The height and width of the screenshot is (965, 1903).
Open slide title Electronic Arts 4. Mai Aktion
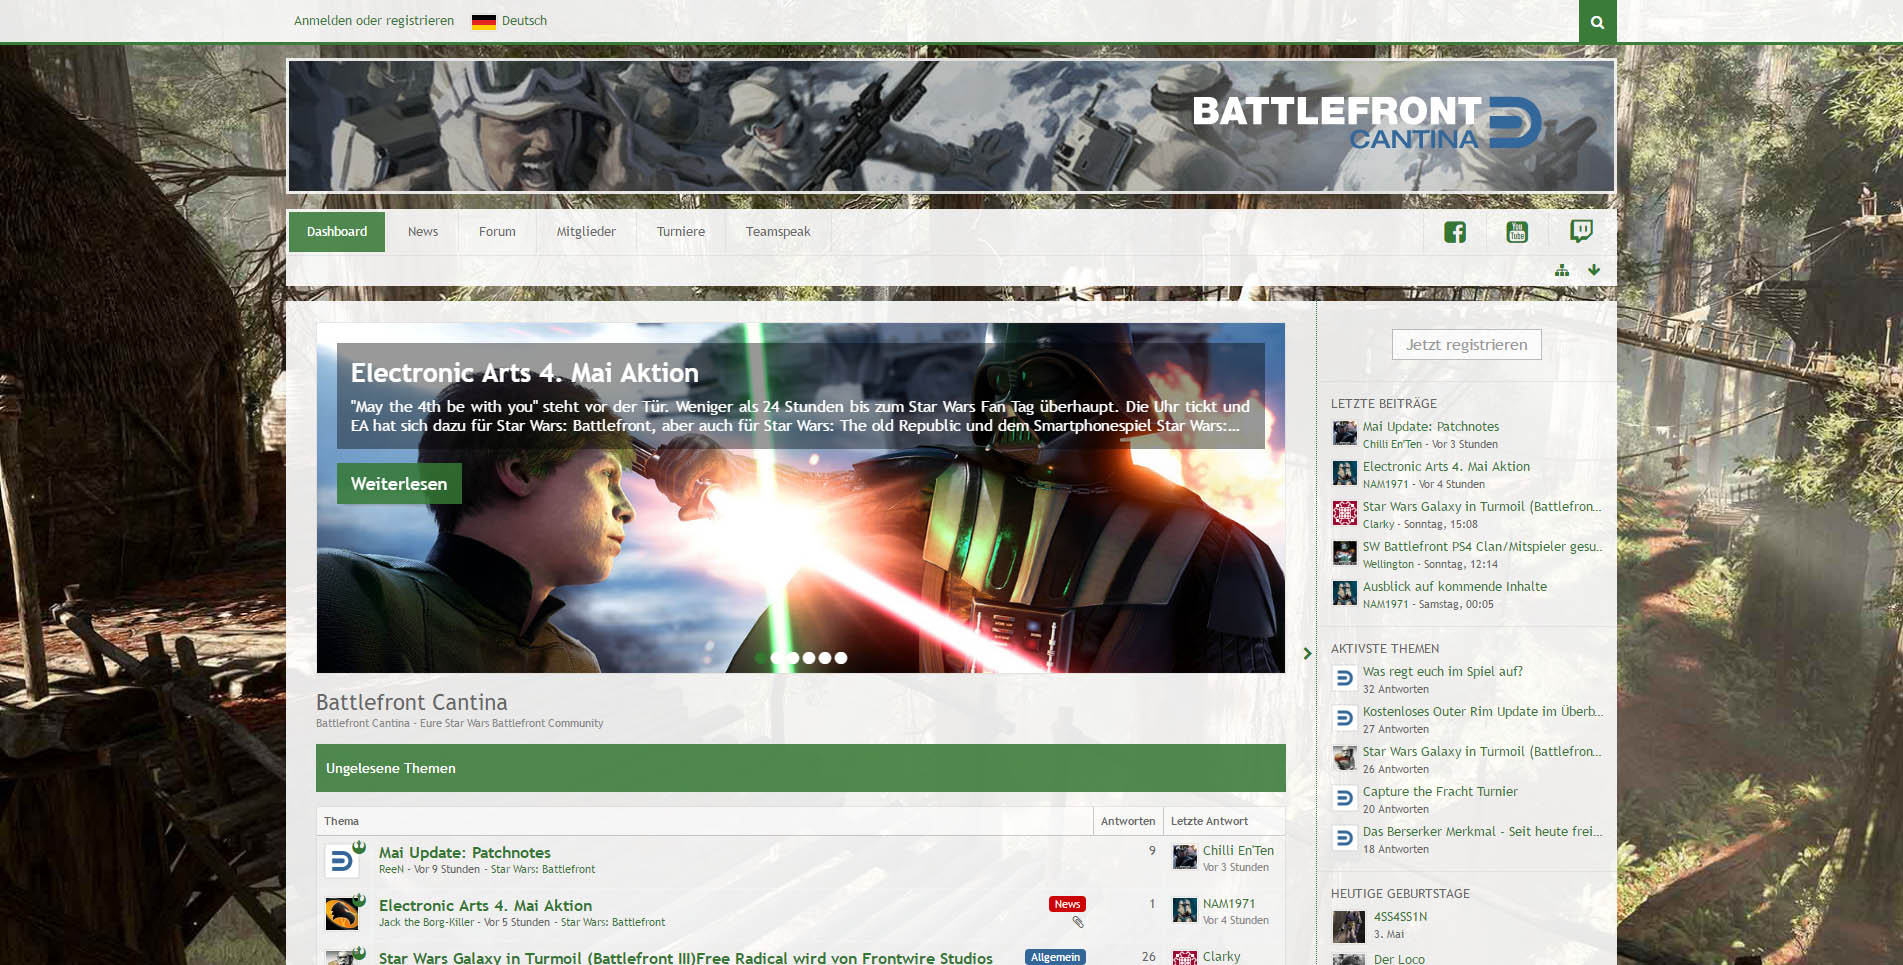point(525,373)
